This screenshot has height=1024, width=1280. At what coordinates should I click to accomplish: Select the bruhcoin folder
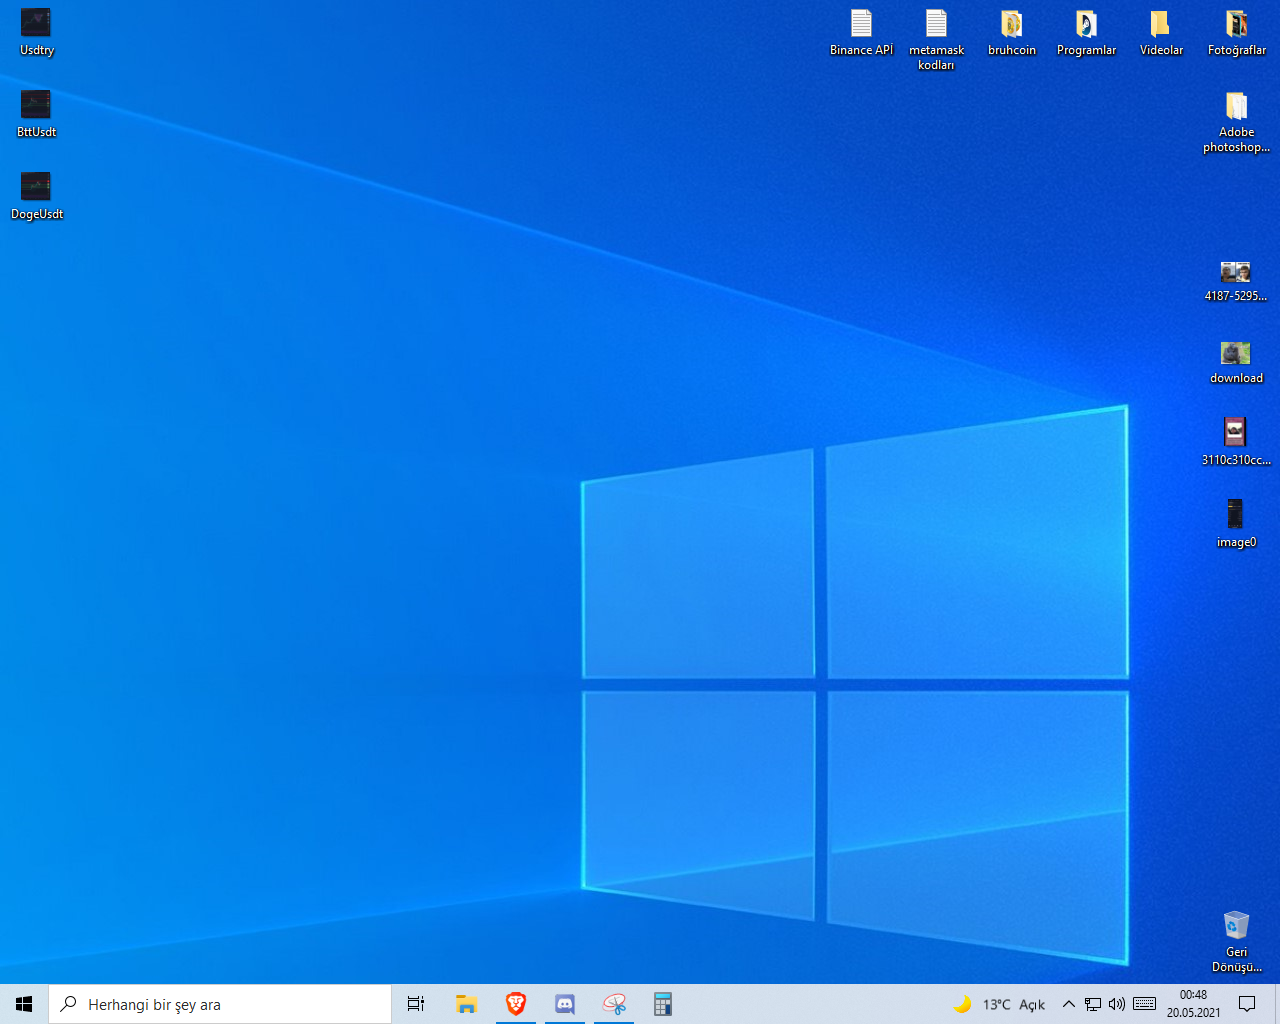pos(1011,32)
